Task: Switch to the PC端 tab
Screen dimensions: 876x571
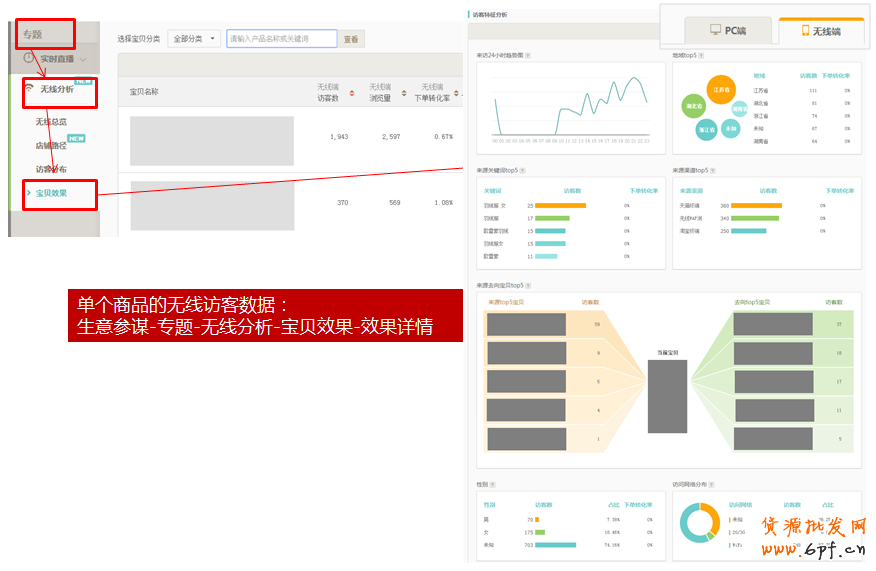Action: click(727, 31)
